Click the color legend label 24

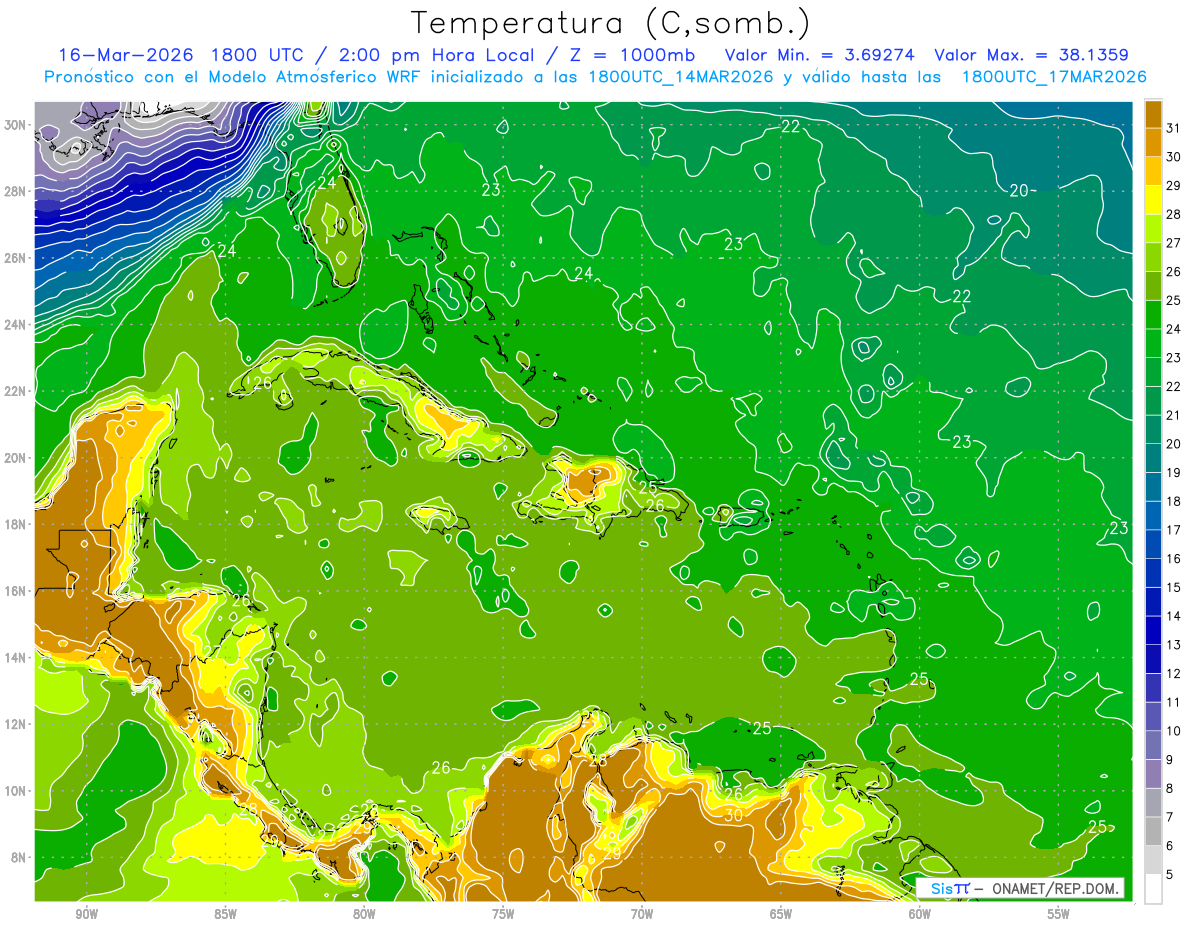pyautogui.click(x=1173, y=329)
